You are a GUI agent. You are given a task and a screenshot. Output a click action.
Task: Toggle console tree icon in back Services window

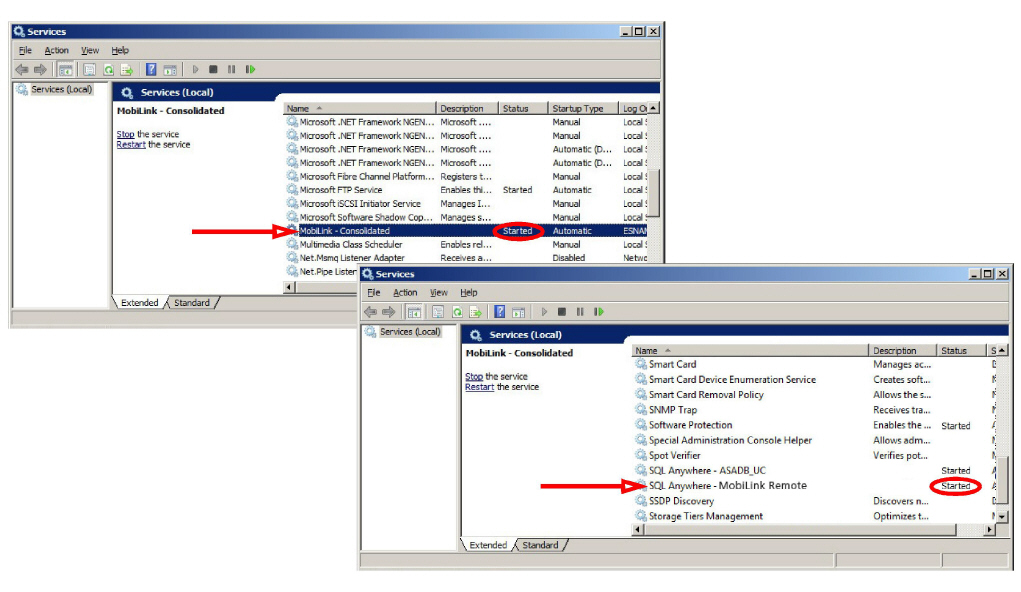[65, 69]
